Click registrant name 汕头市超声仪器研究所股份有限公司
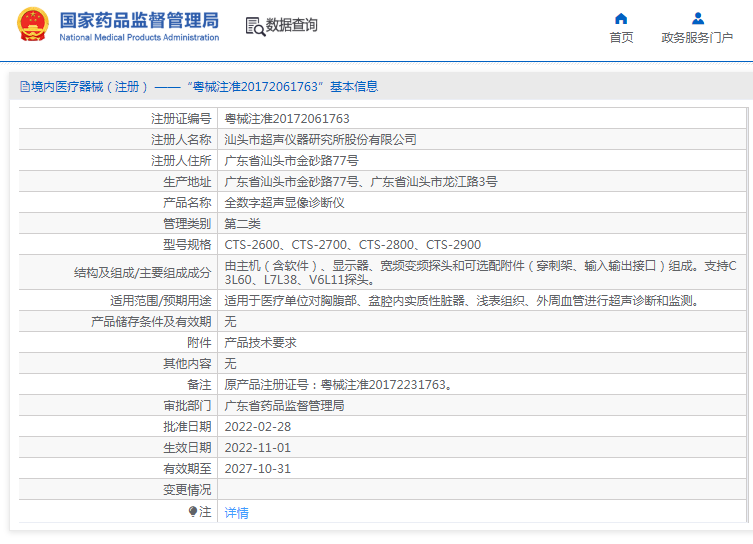 (320, 140)
